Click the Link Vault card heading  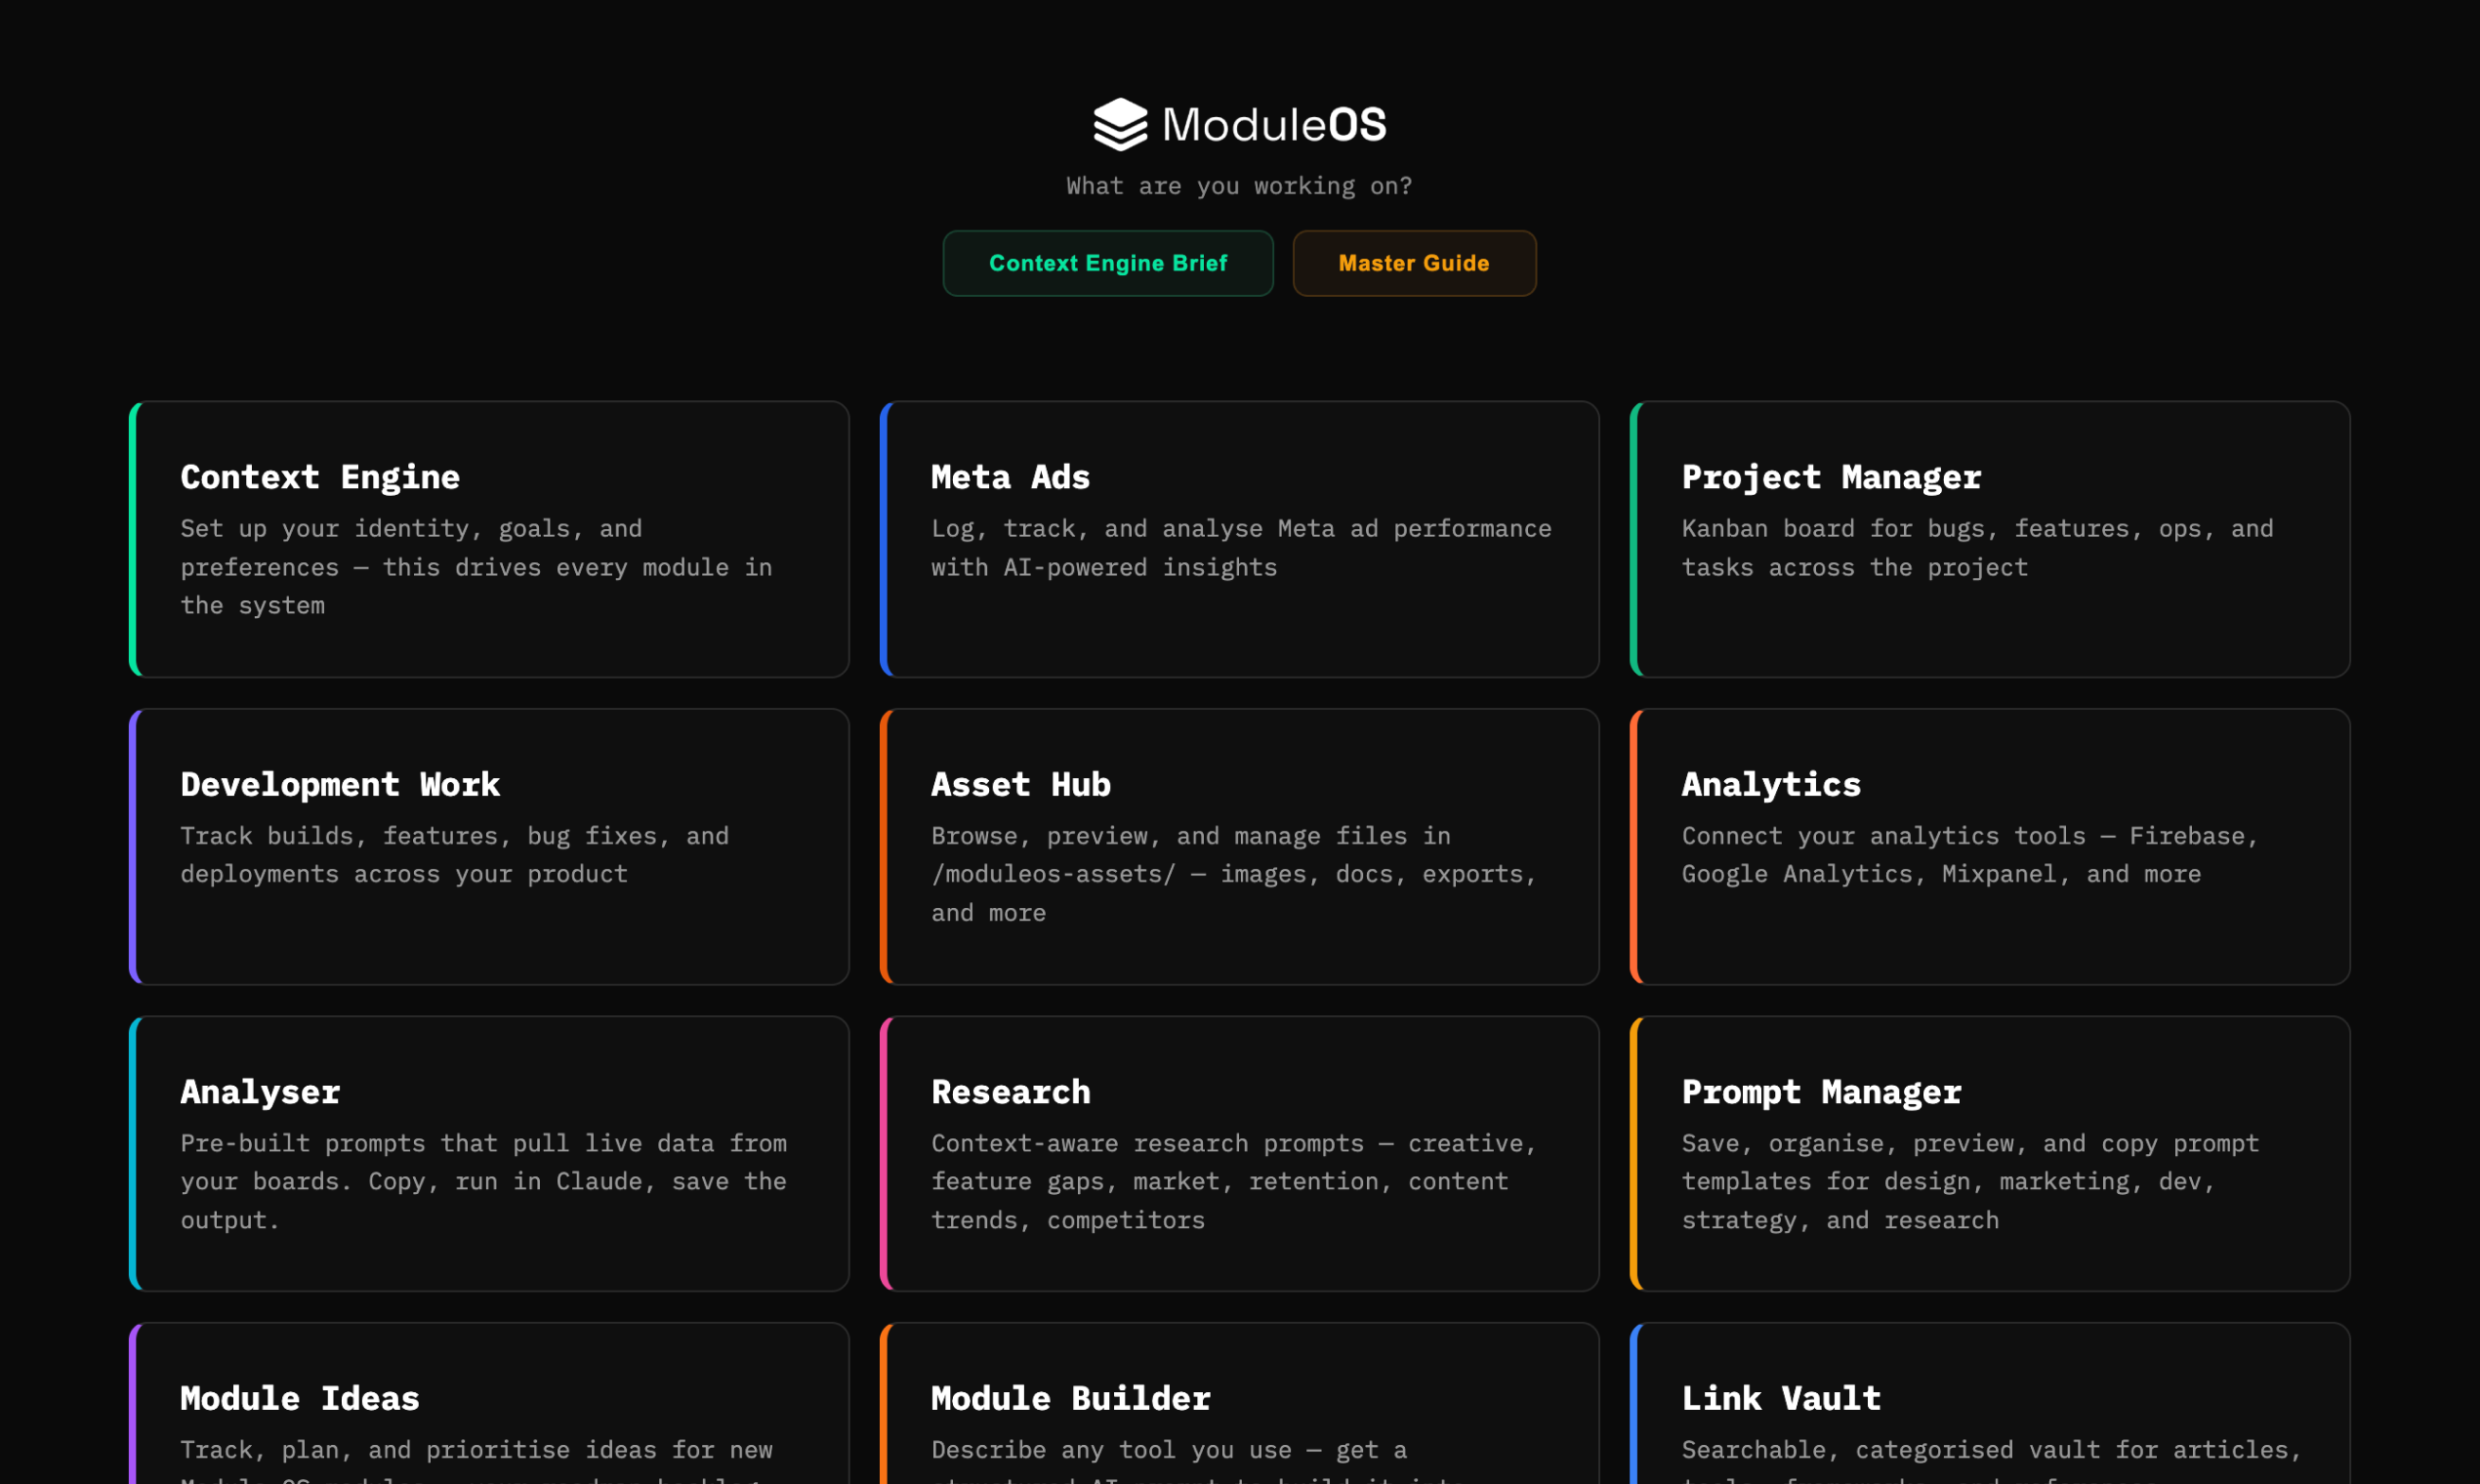[1780, 1398]
